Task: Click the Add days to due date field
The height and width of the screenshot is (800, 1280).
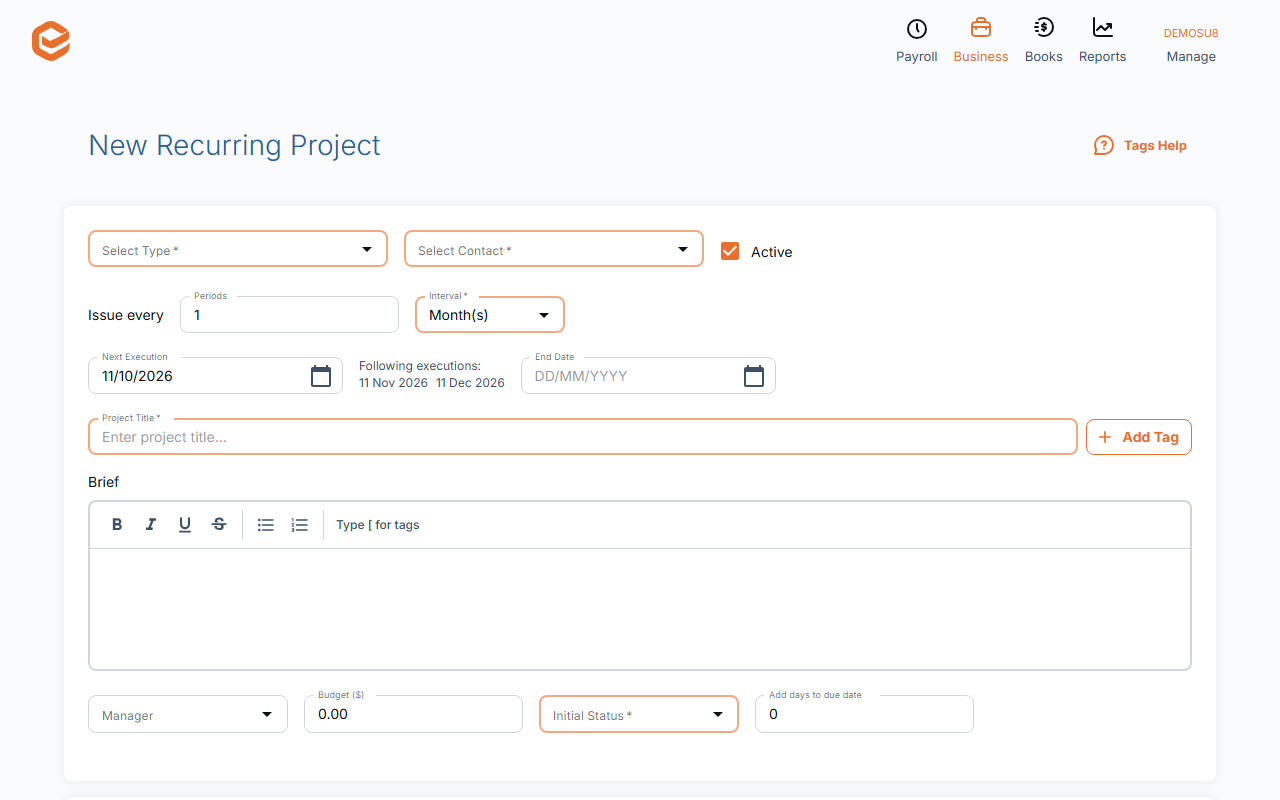Action: [864, 714]
